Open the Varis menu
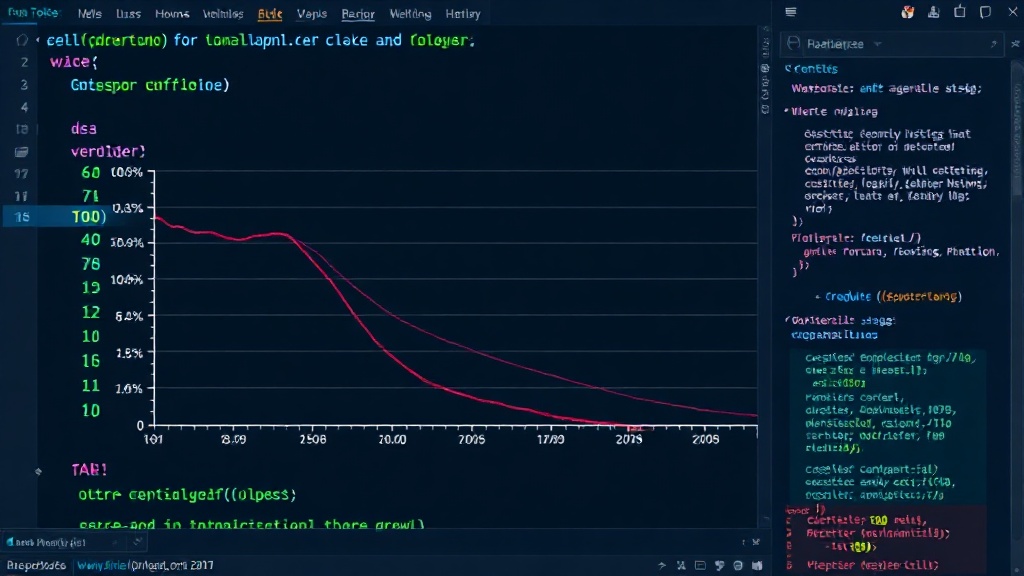Screen dimensions: 1024x576 [x=312, y=14]
